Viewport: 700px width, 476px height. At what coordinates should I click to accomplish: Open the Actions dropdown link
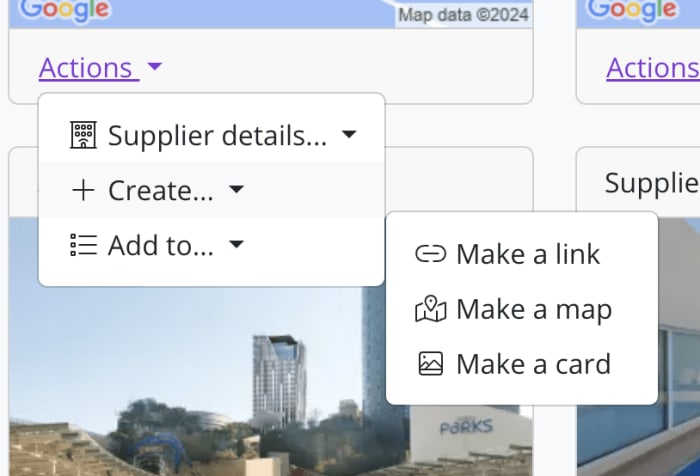pos(89,68)
